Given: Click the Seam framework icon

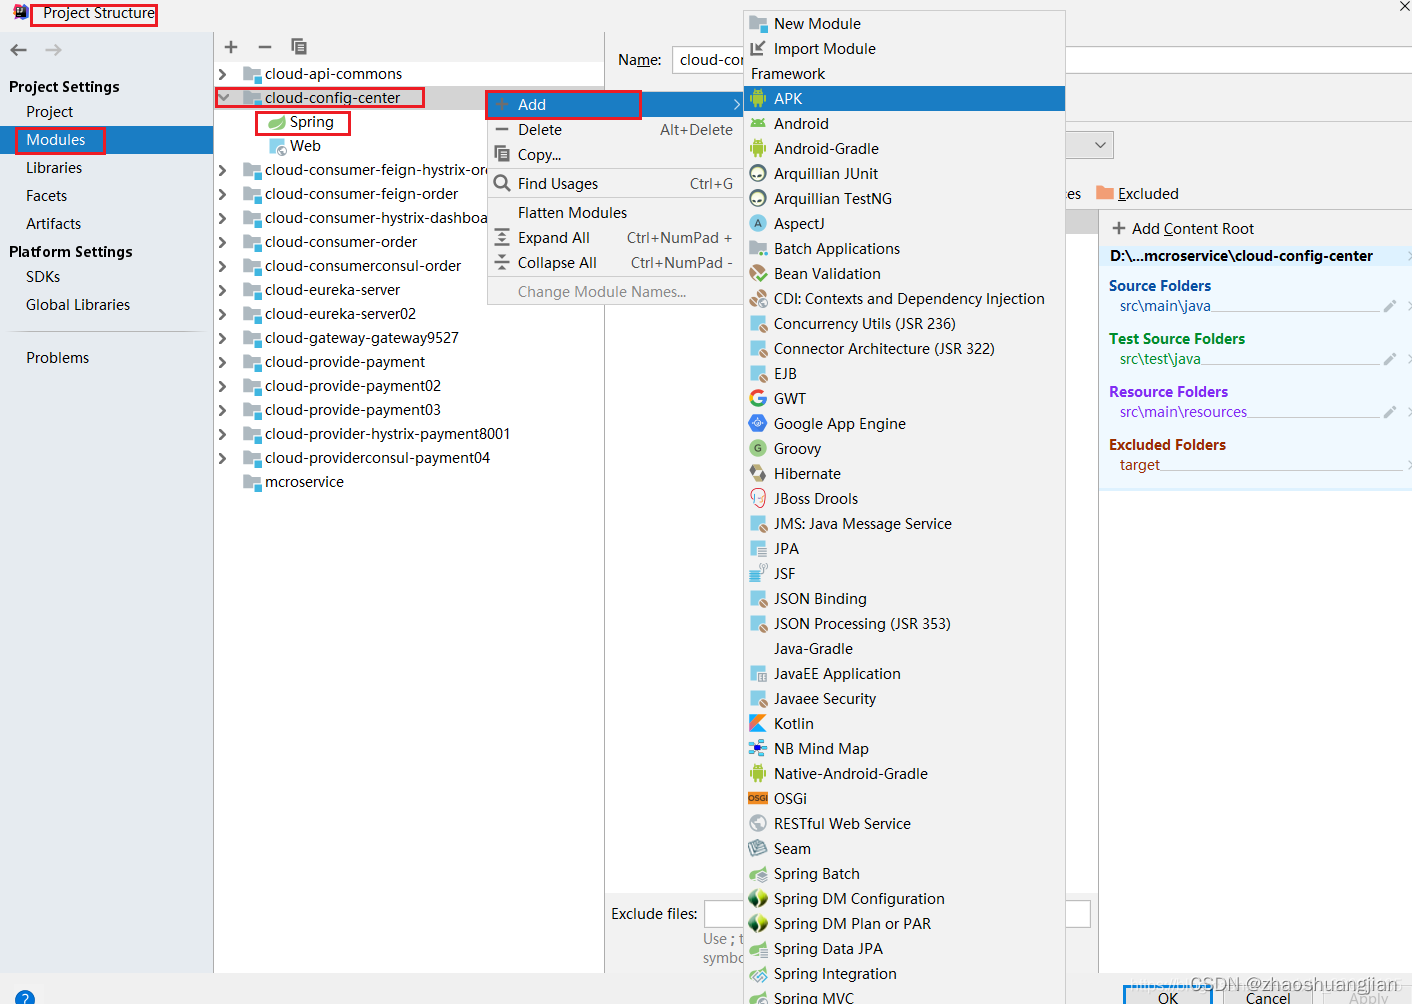Looking at the screenshot, I should [x=758, y=848].
